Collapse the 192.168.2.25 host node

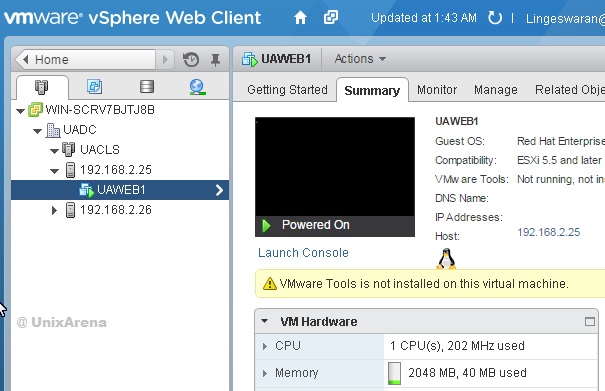point(54,171)
